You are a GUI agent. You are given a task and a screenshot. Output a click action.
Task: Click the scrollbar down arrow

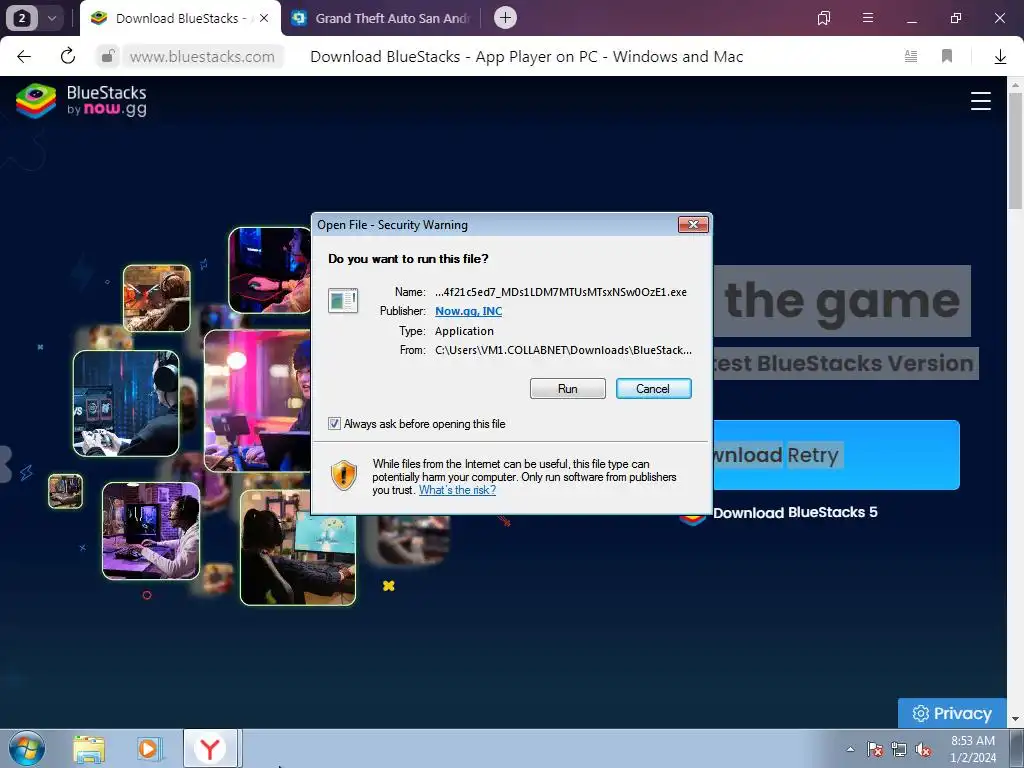(1015, 719)
